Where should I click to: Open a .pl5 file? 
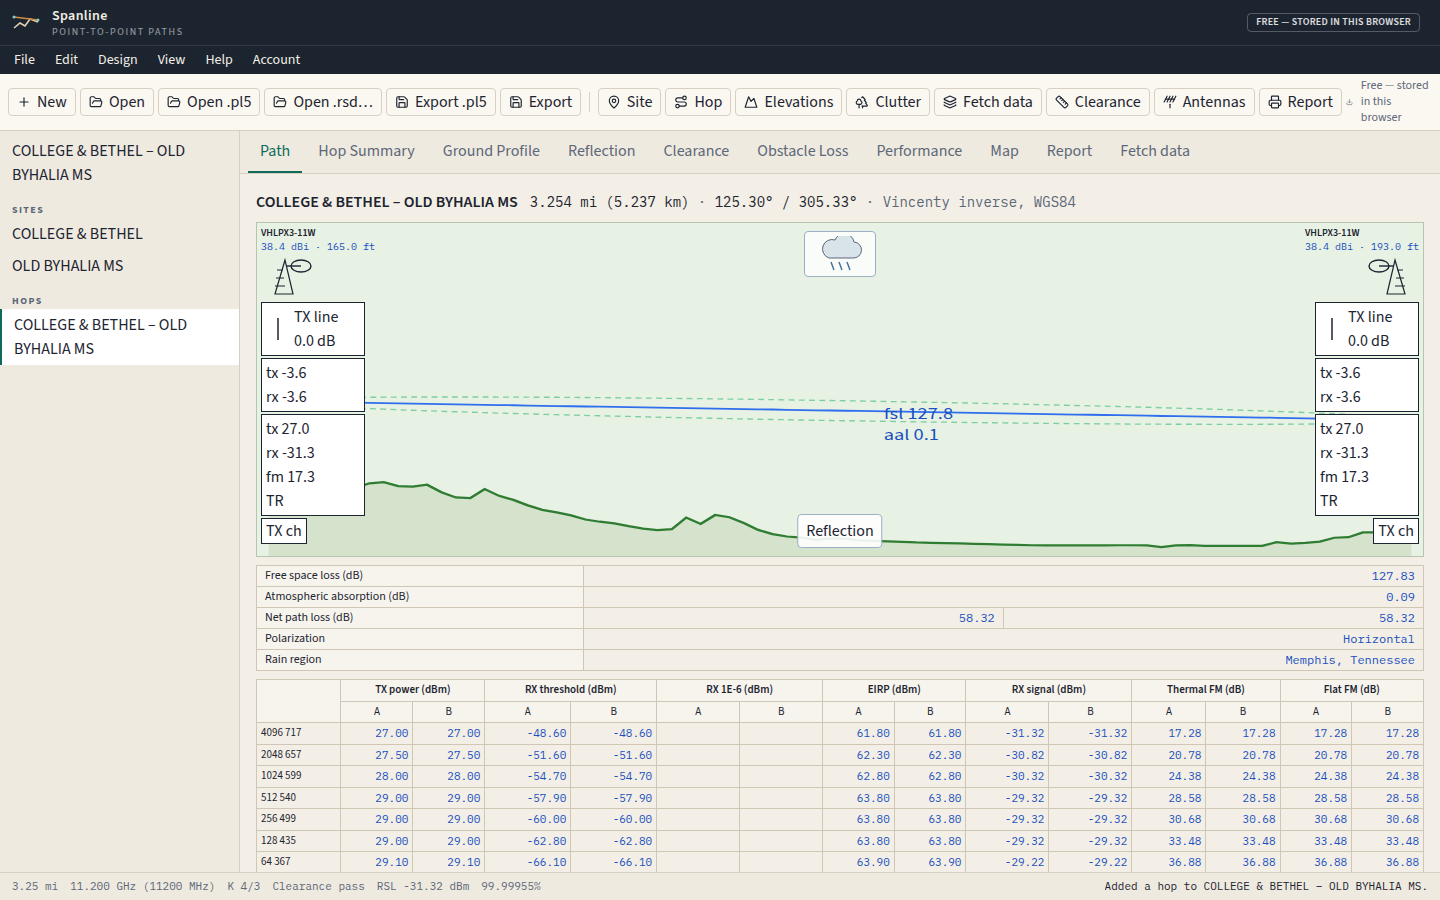click(x=209, y=102)
